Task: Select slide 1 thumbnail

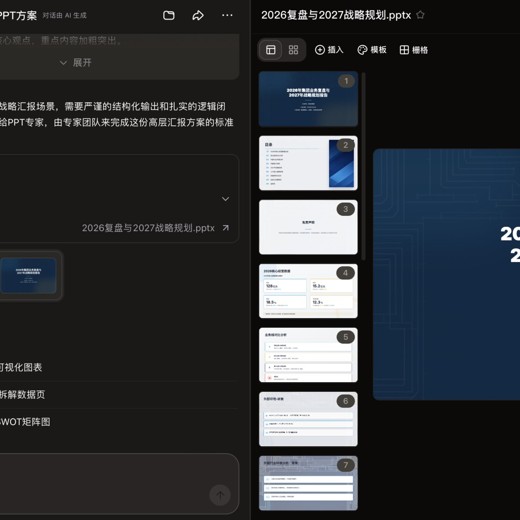Action: (x=308, y=99)
